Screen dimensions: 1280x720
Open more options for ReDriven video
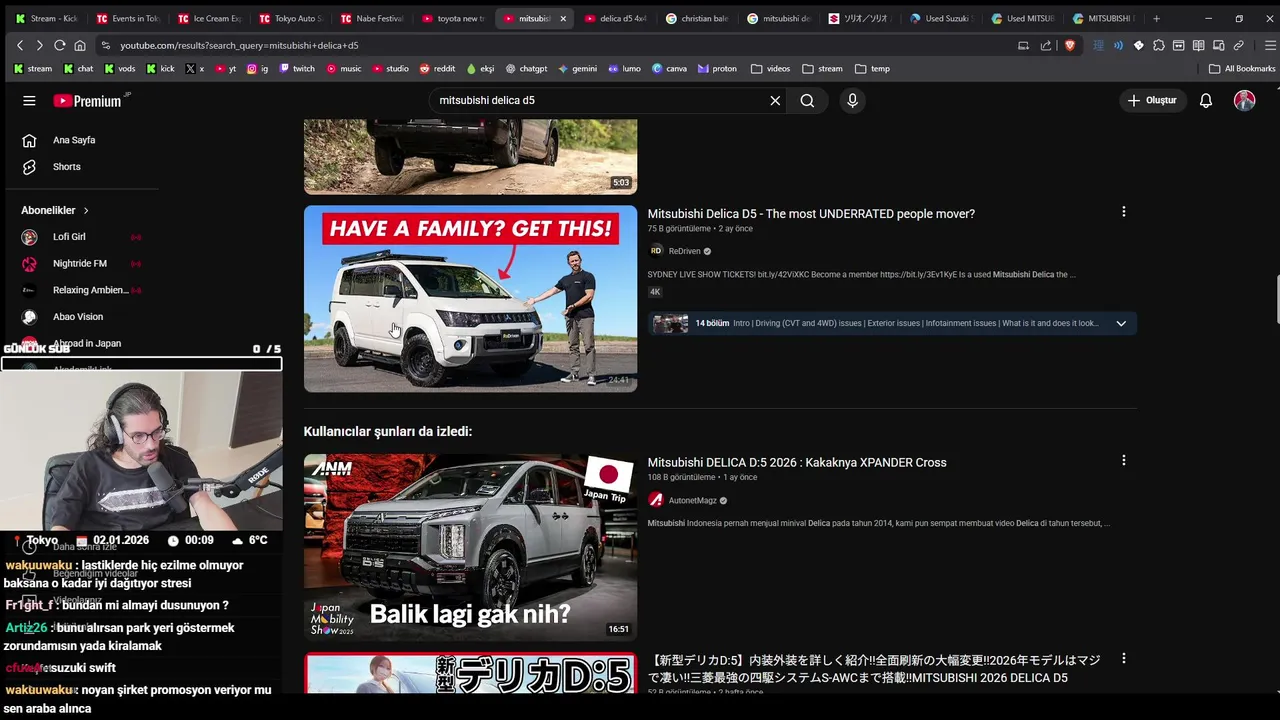[1123, 212]
